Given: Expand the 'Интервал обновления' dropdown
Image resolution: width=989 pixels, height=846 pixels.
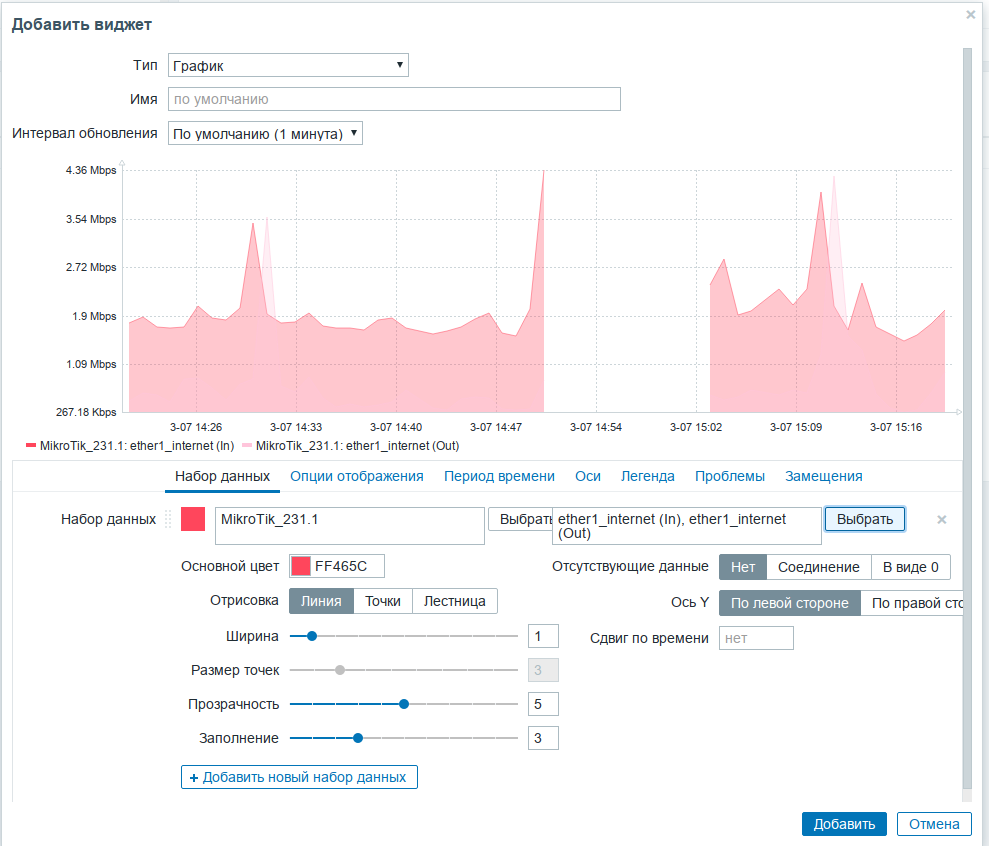Looking at the screenshot, I should [x=265, y=133].
